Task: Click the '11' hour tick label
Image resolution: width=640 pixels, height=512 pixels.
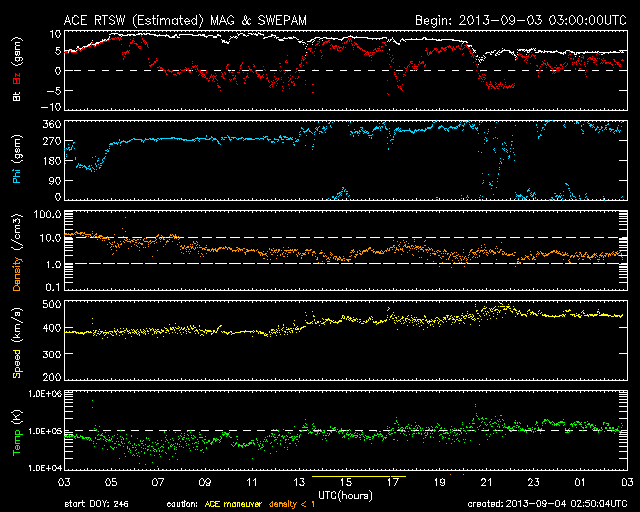Action: pyautogui.click(x=252, y=483)
